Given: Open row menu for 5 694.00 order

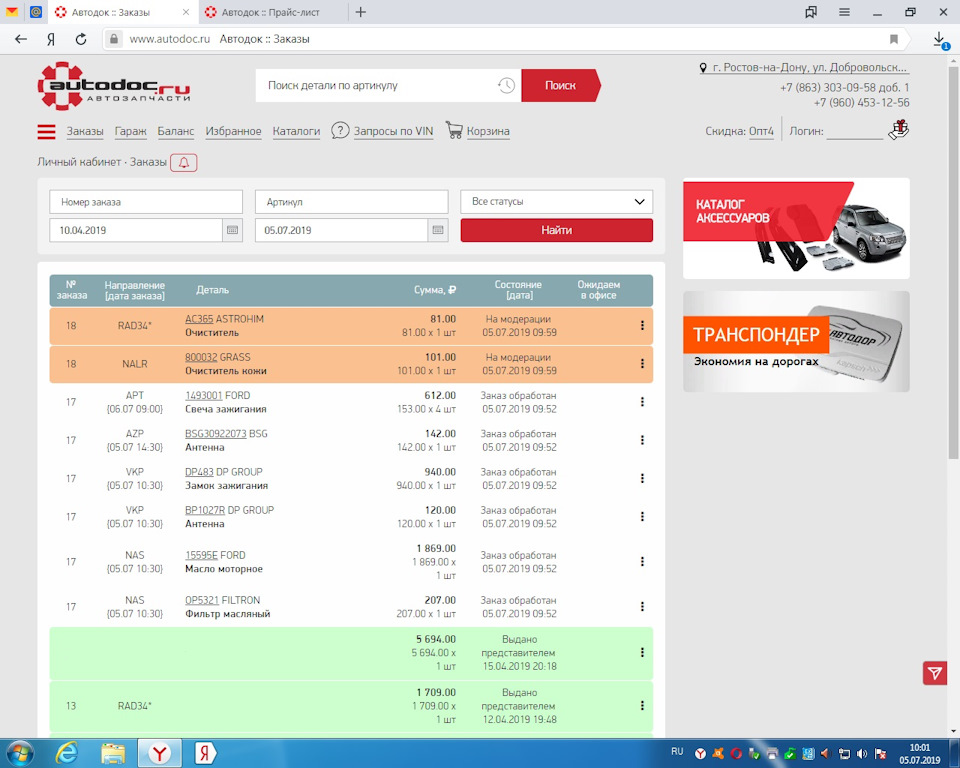Looking at the screenshot, I should tap(642, 652).
